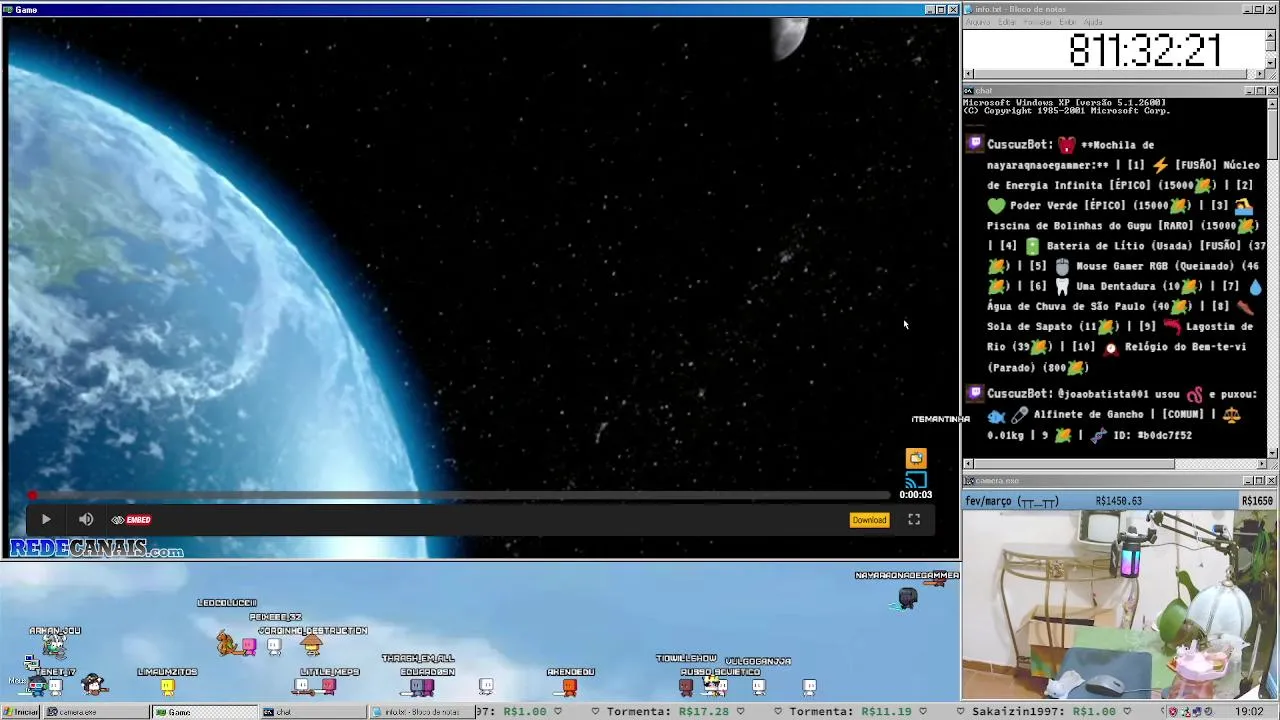This screenshot has width=1280, height=720.
Task: Switch to camera.exe in the taskbar
Action: (96, 712)
